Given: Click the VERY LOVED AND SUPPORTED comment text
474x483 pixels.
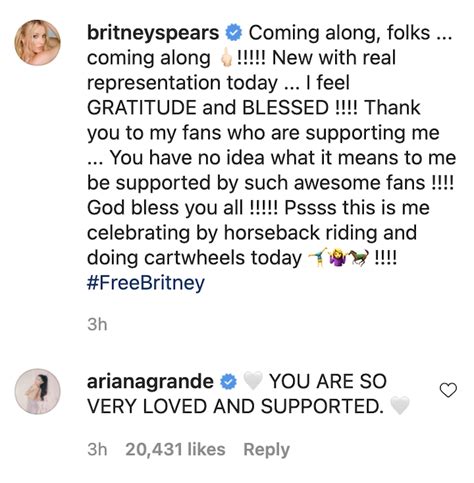Looking at the screenshot, I should click(236, 407).
